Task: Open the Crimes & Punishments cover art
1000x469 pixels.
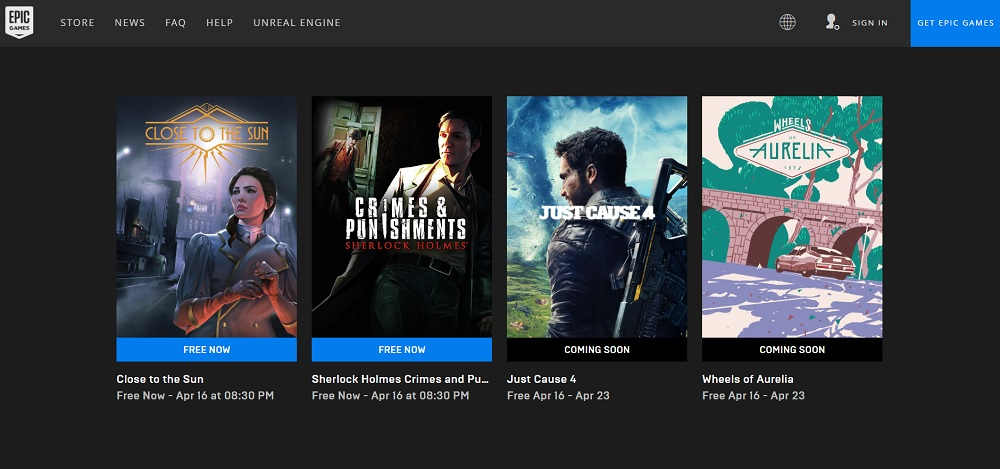Action: (402, 217)
